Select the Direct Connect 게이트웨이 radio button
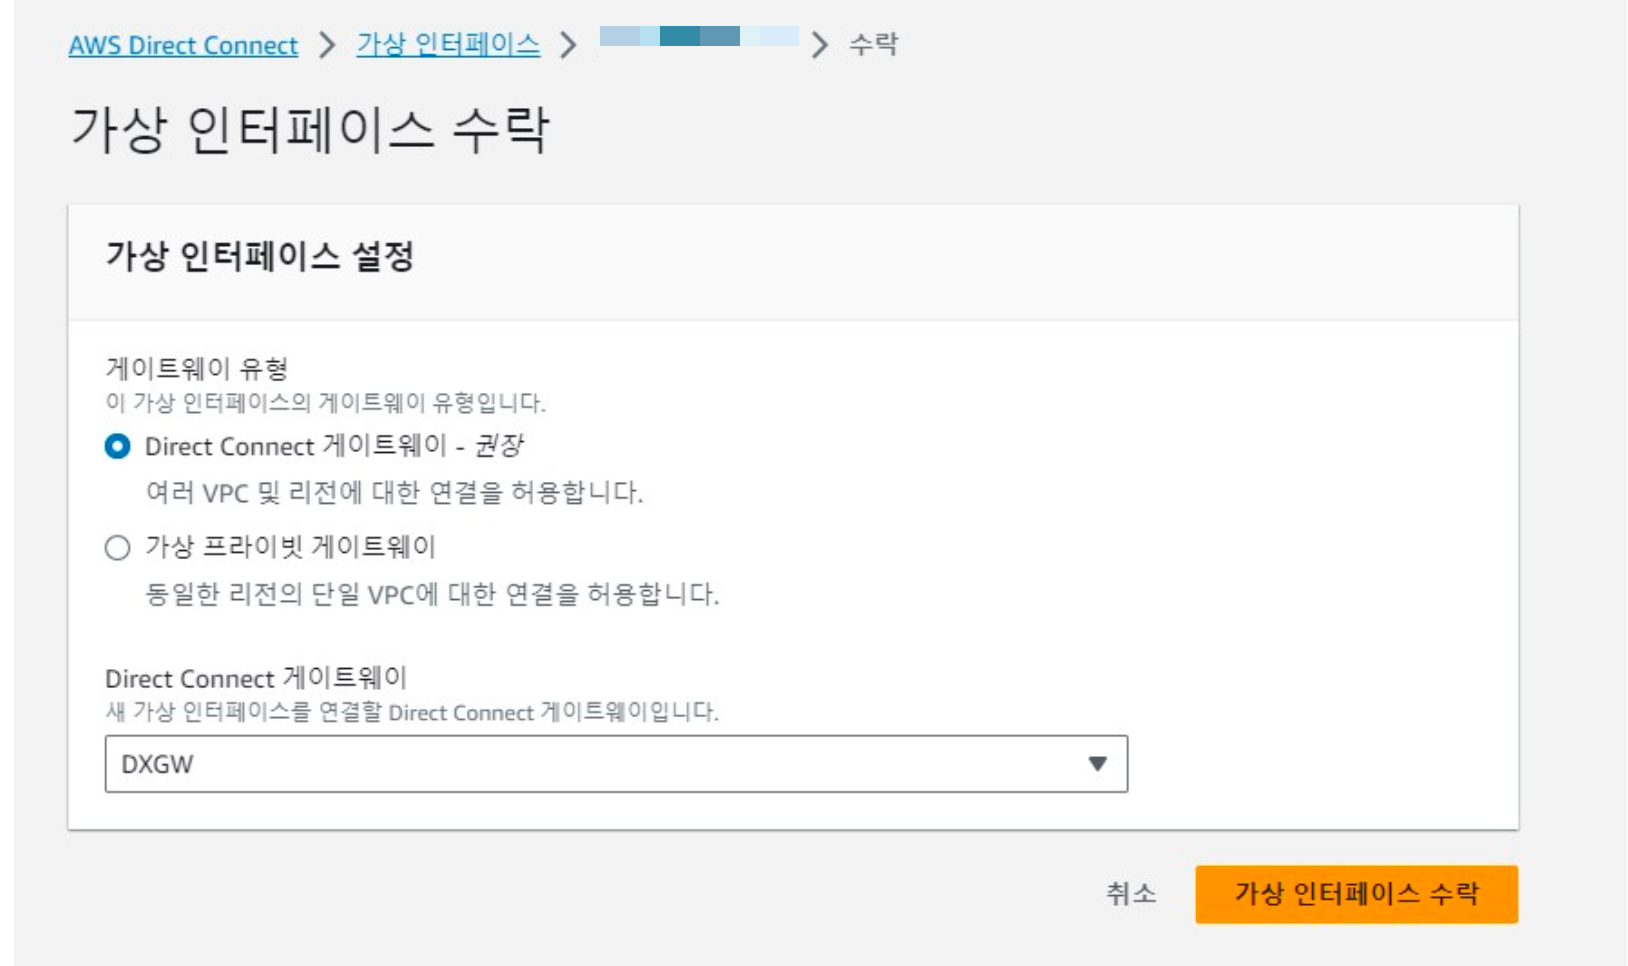Viewport: 1628px width, 966px height. [117, 446]
